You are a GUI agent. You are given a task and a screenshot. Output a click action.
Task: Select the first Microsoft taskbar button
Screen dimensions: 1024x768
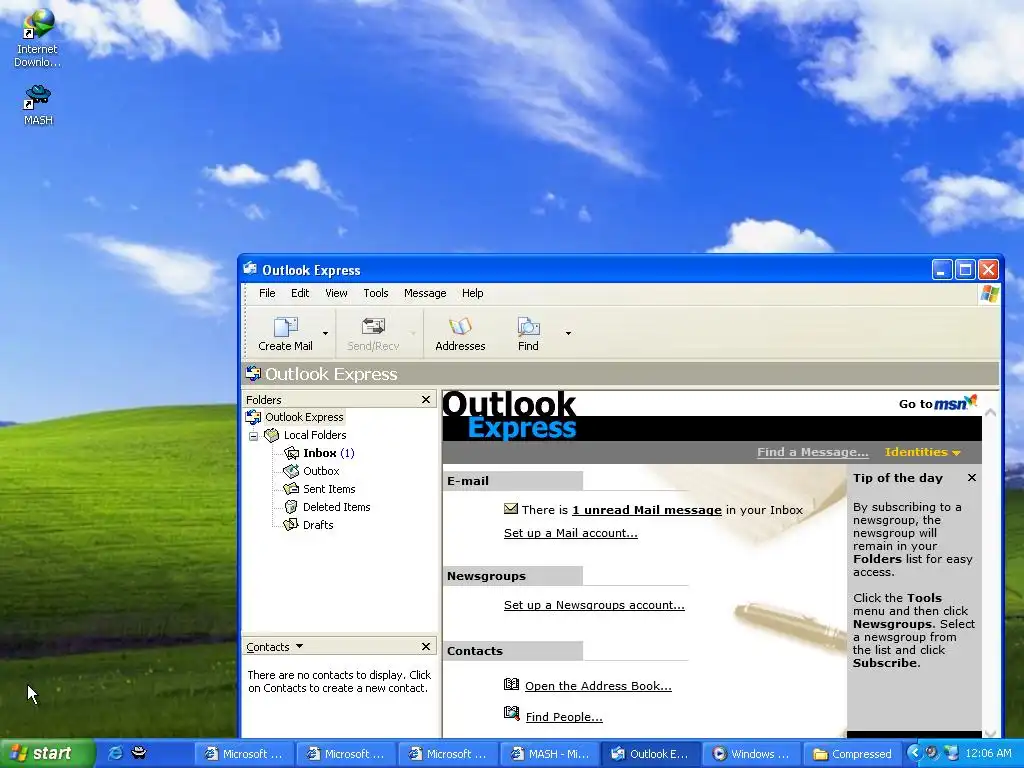click(245, 754)
